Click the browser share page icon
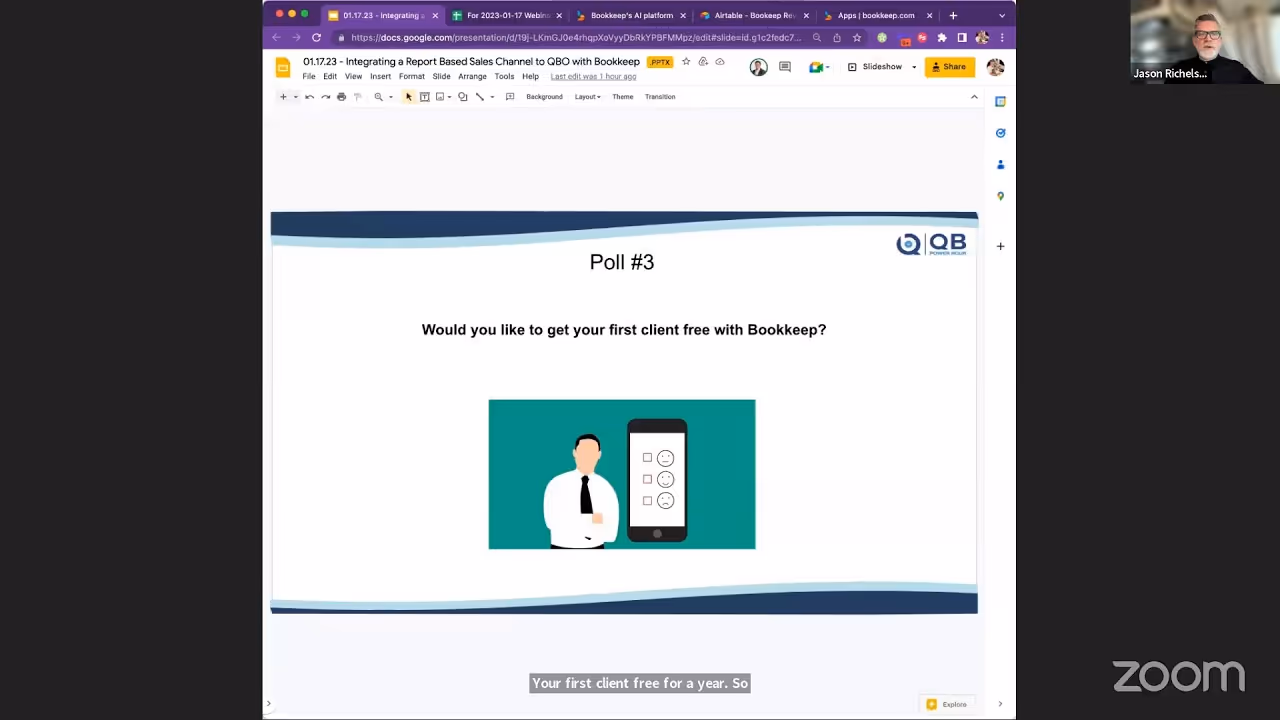 (837, 38)
